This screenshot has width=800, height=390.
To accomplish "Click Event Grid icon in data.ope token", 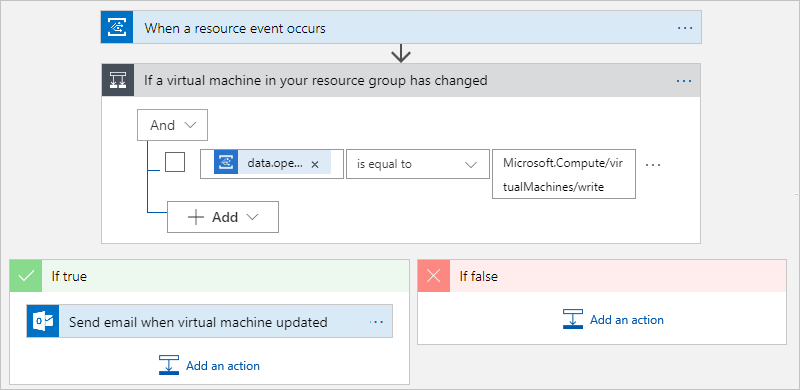I will (x=226, y=163).
